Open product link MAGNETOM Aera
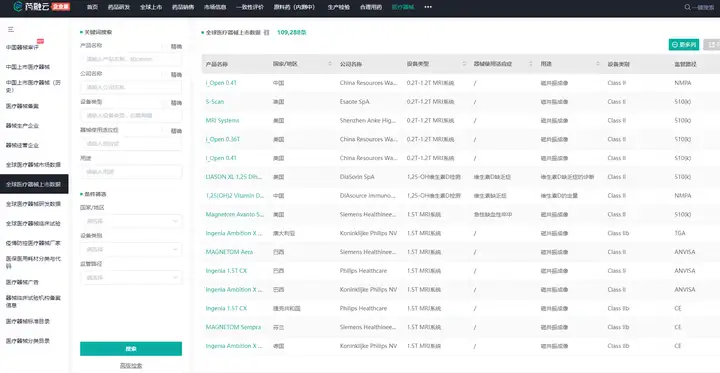Viewport: 720px width, 373px height. [229, 252]
